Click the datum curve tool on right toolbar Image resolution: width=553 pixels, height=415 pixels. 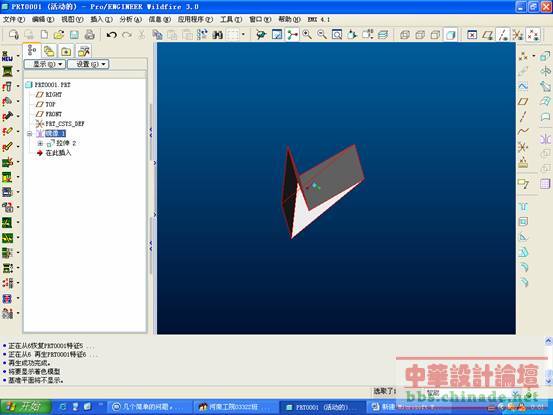pyautogui.click(x=523, y=132)
